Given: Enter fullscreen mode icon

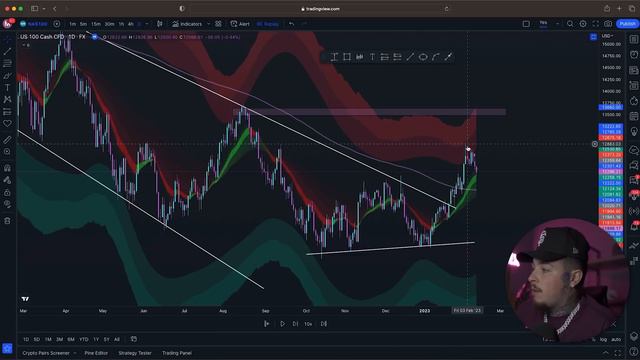Looking at the screenshot, I should tap(596, 24).
